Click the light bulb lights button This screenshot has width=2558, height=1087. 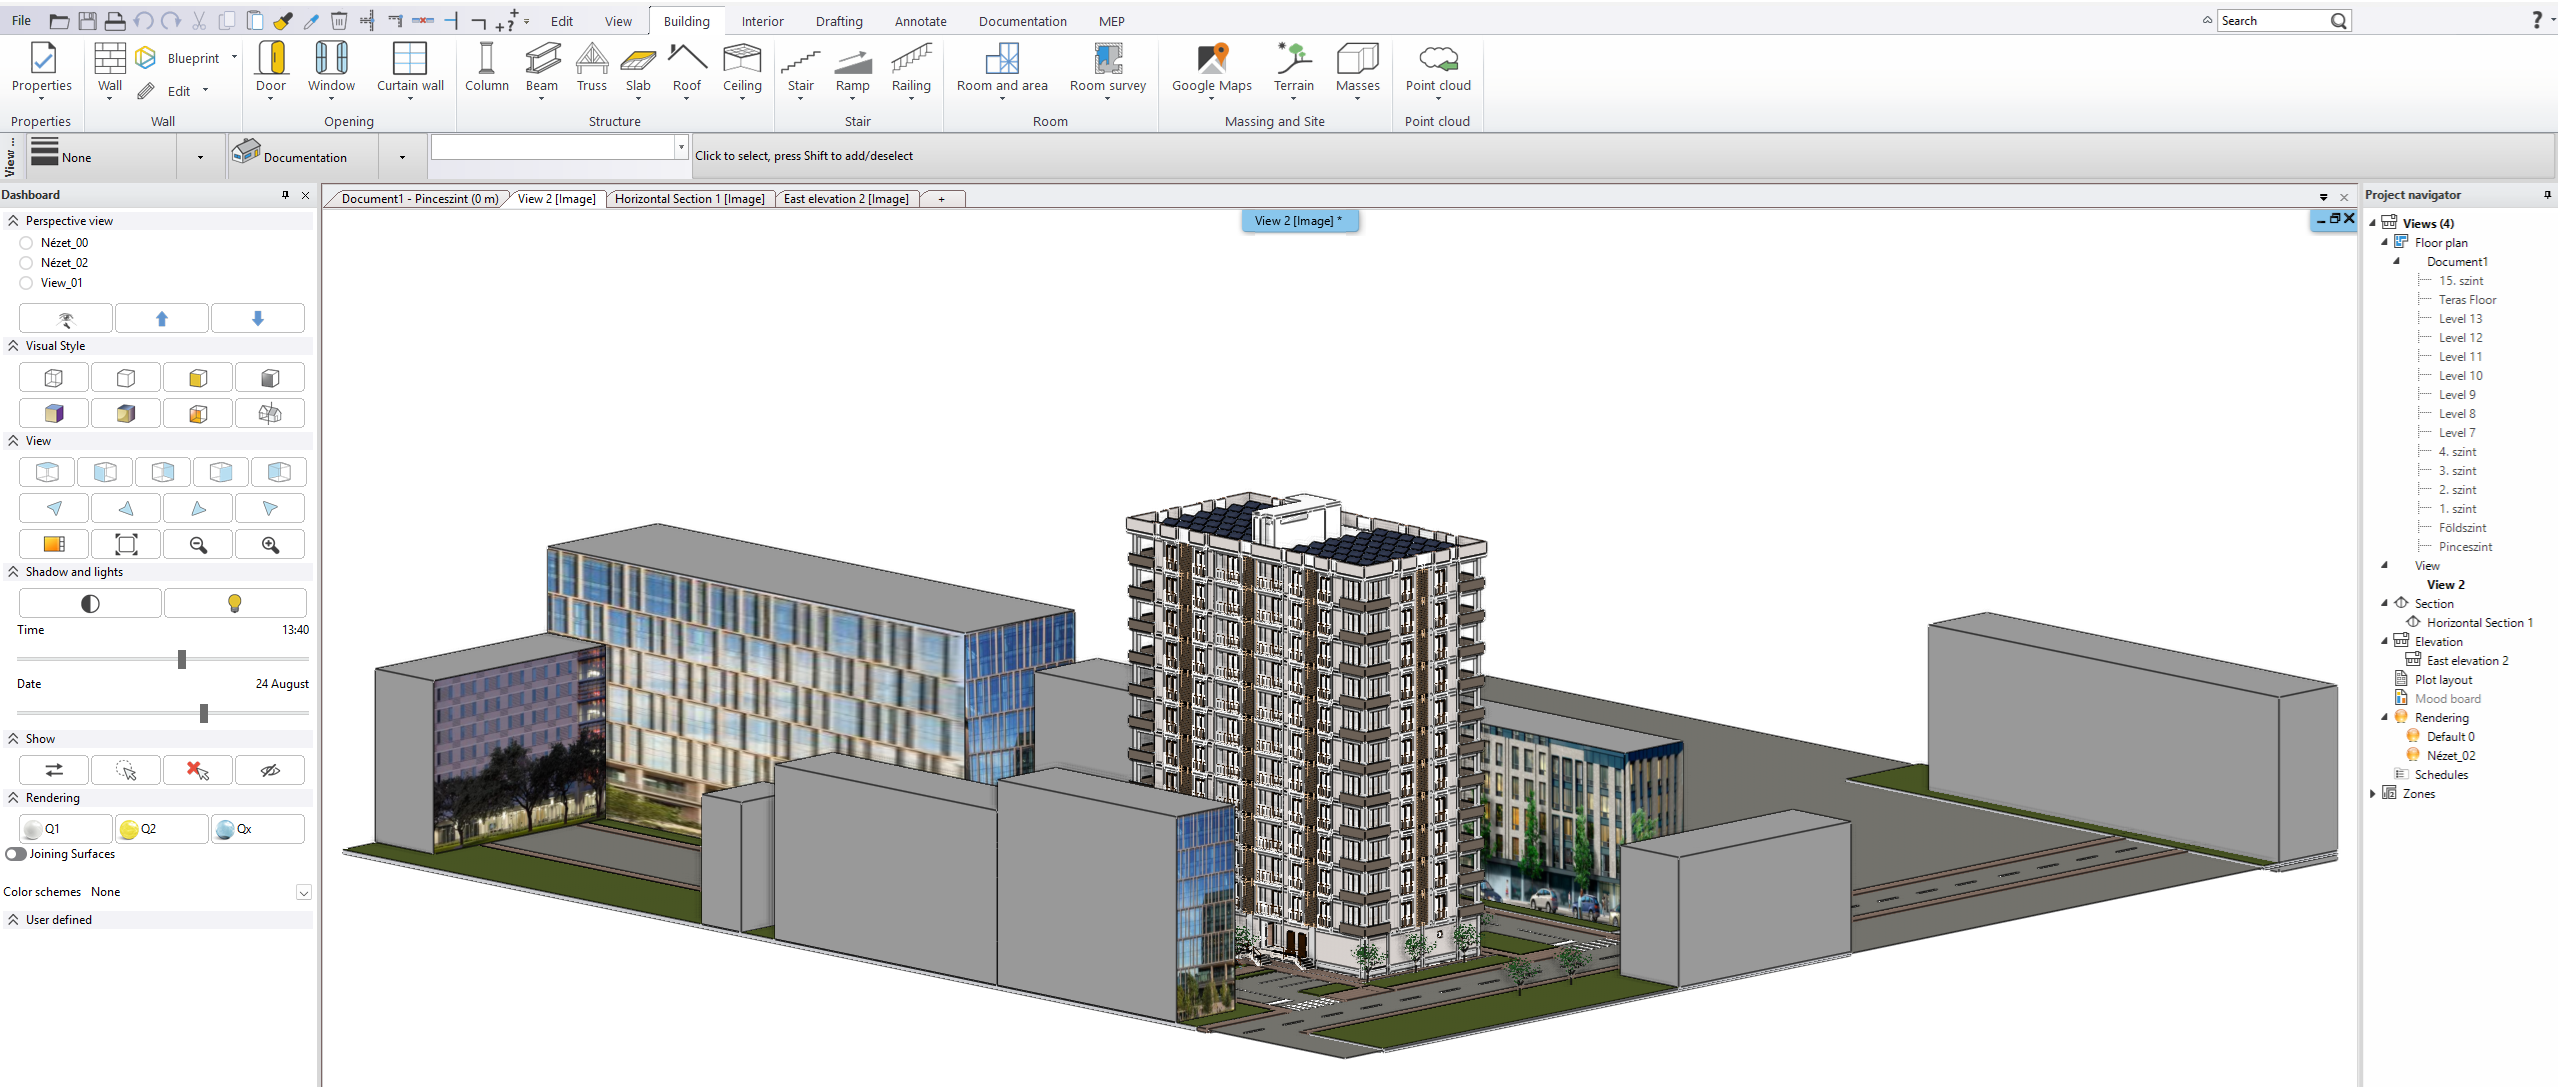point(234,603)
